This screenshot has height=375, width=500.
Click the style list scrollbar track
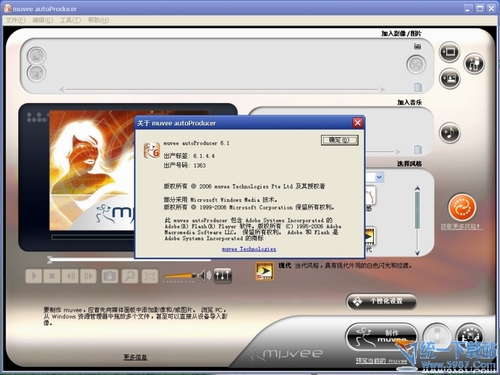[417, 220]
